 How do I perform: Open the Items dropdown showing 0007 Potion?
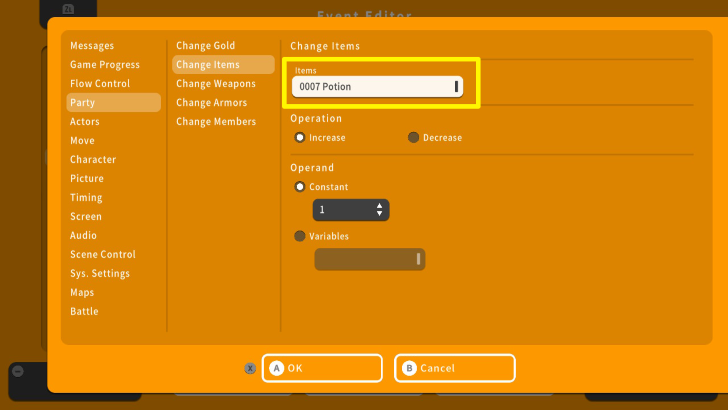click(377, 86)
